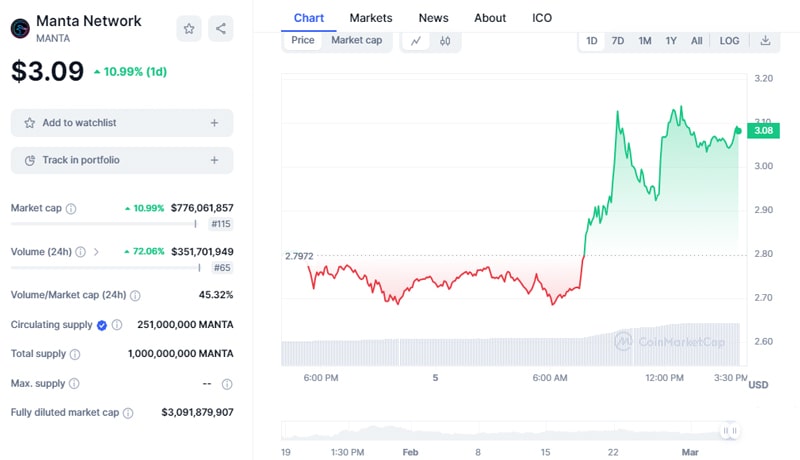Star Manta Network as favorite
This screenshot has width=800, height=460.
coord(189,29)
